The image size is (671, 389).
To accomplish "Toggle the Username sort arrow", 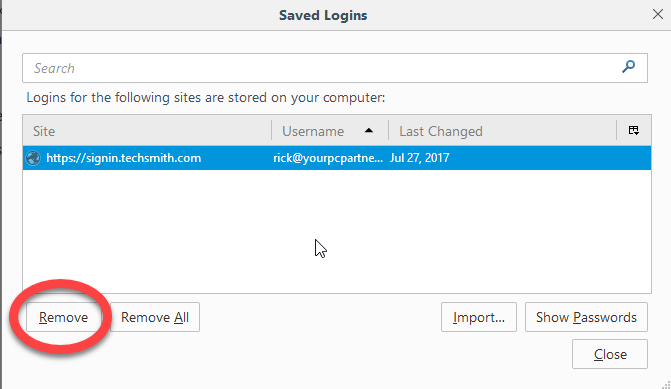I will point(368,131).
